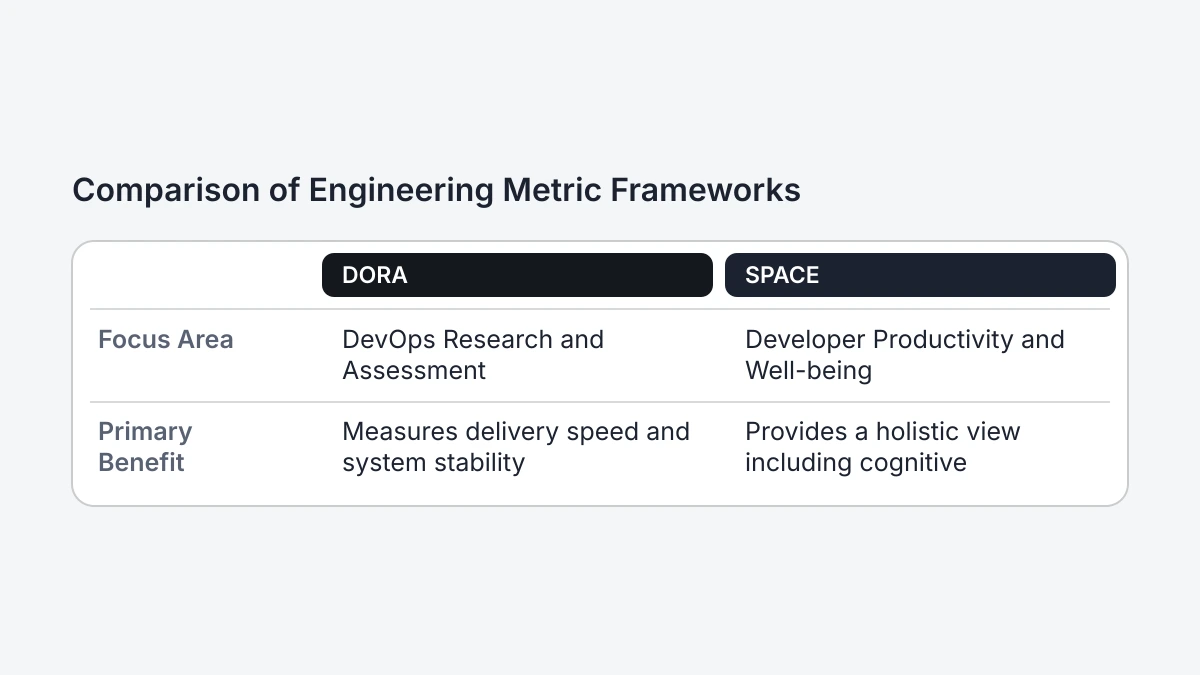The image size is (1200, 675).
Task: Select the DORA column header
Action: 517,275
